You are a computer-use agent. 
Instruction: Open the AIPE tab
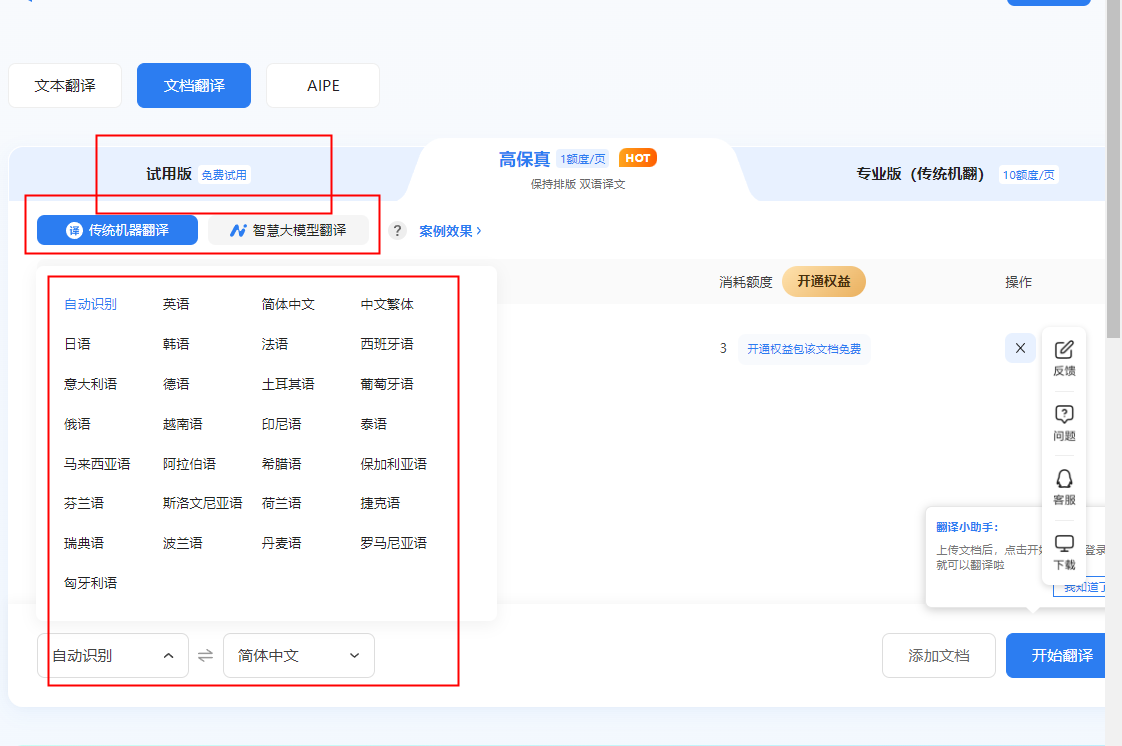pyautogui.click(x=322, y=85)
